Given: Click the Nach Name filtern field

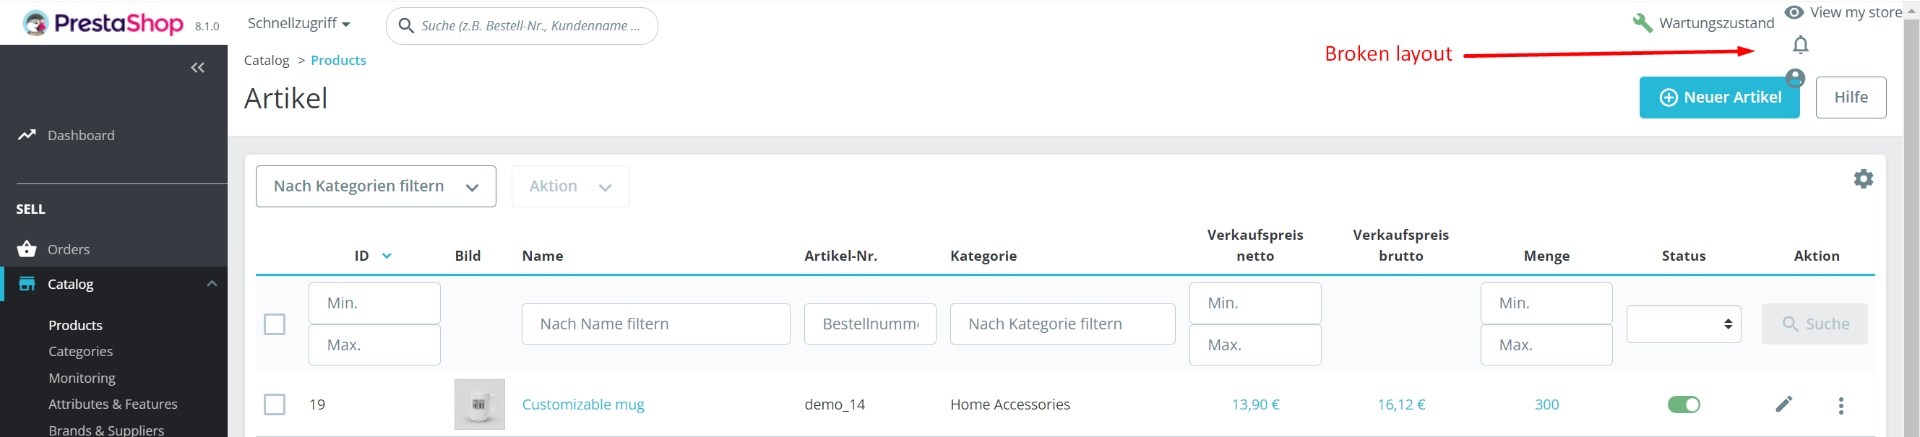Looking at the screenshot, I should (655, 324).
